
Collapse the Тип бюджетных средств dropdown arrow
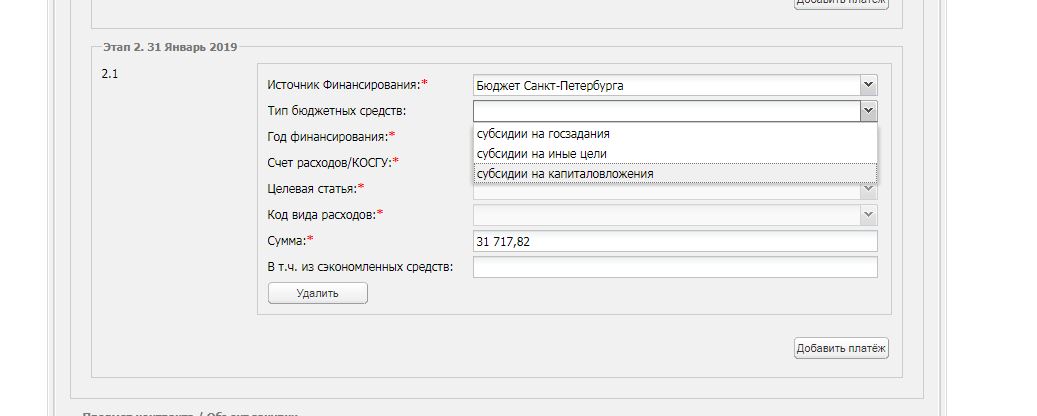tap(868, 111)
